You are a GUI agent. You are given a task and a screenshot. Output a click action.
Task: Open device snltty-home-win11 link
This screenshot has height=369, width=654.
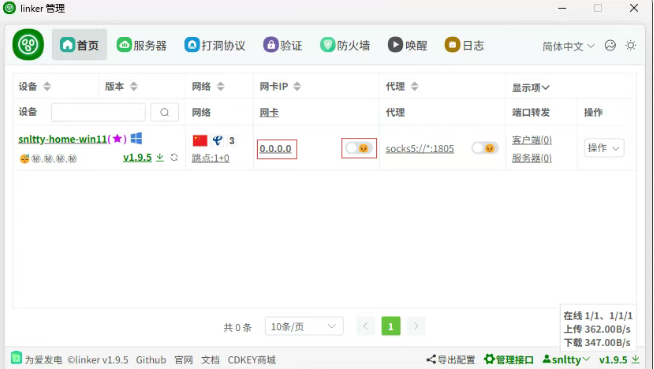(x=63, y=139)
